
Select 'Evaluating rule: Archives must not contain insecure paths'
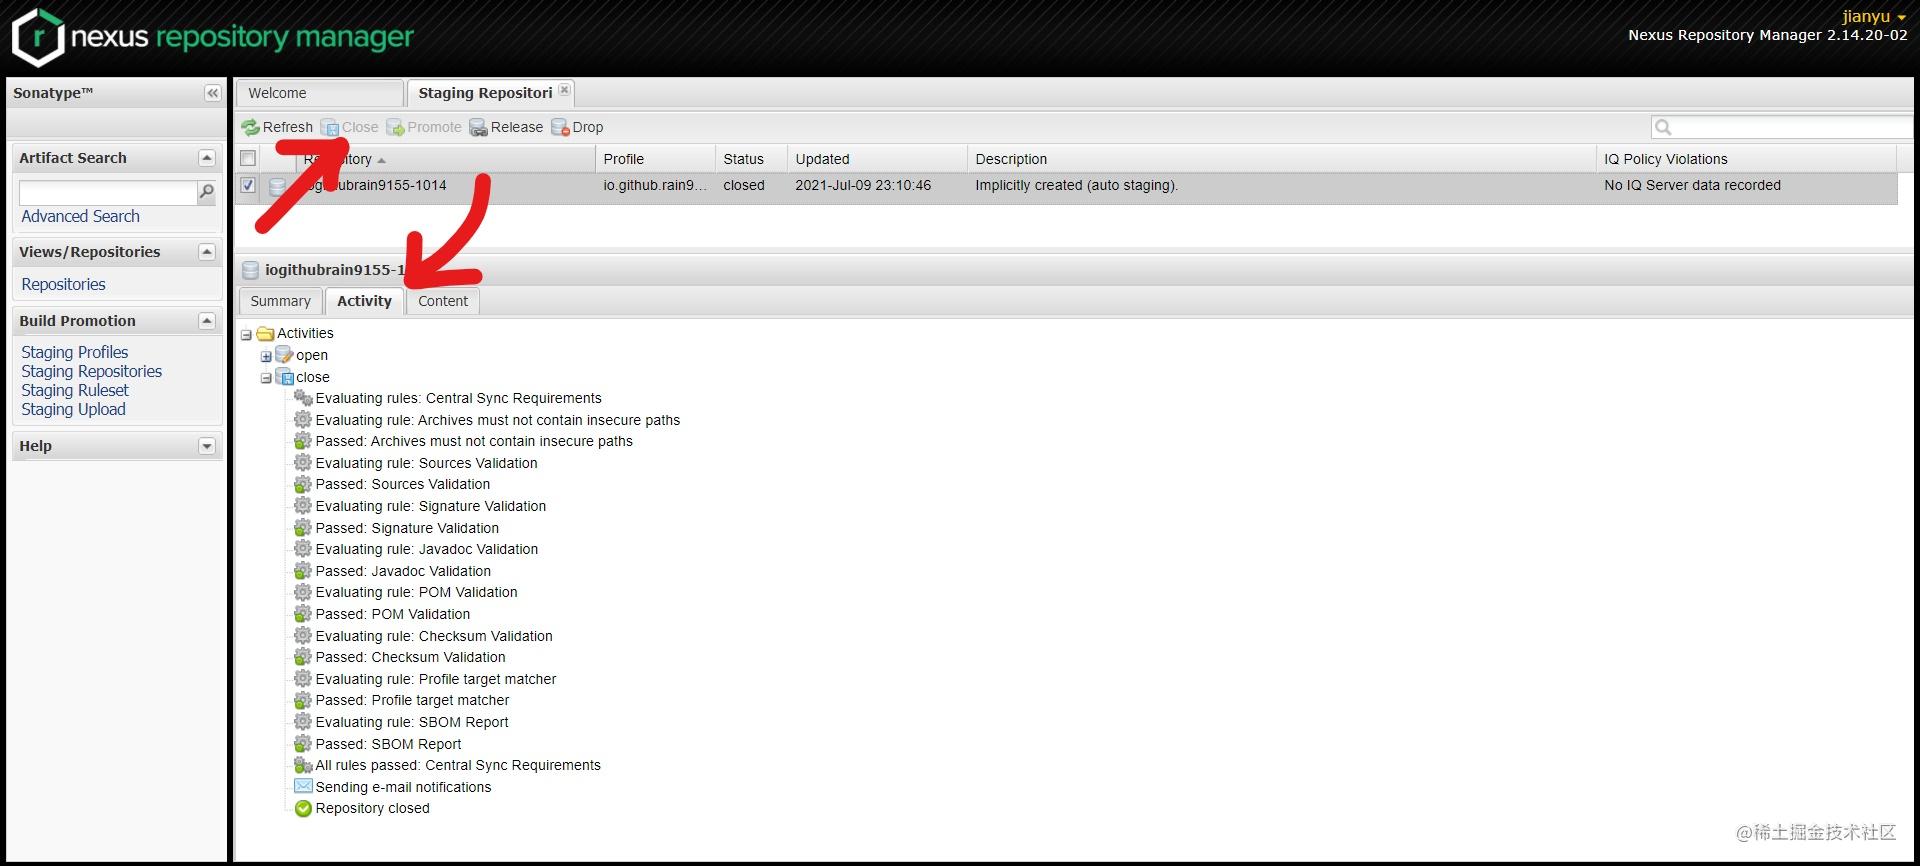[x=498, y=420]
